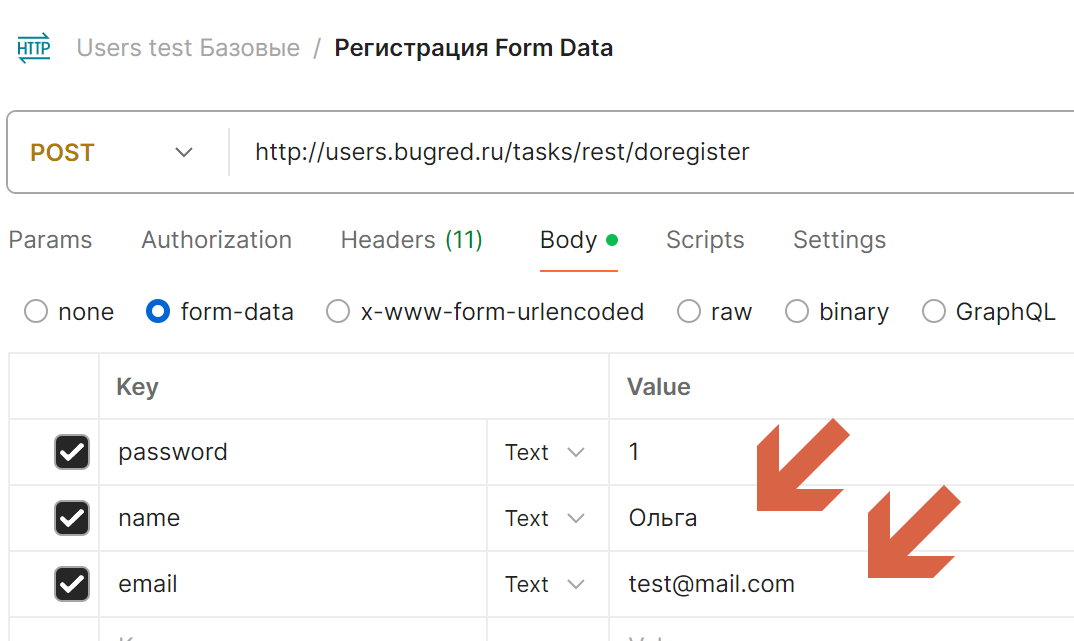The image size is (1074, 641).
Task: Toggle the email row checkbox
Action: pos(72,584)
